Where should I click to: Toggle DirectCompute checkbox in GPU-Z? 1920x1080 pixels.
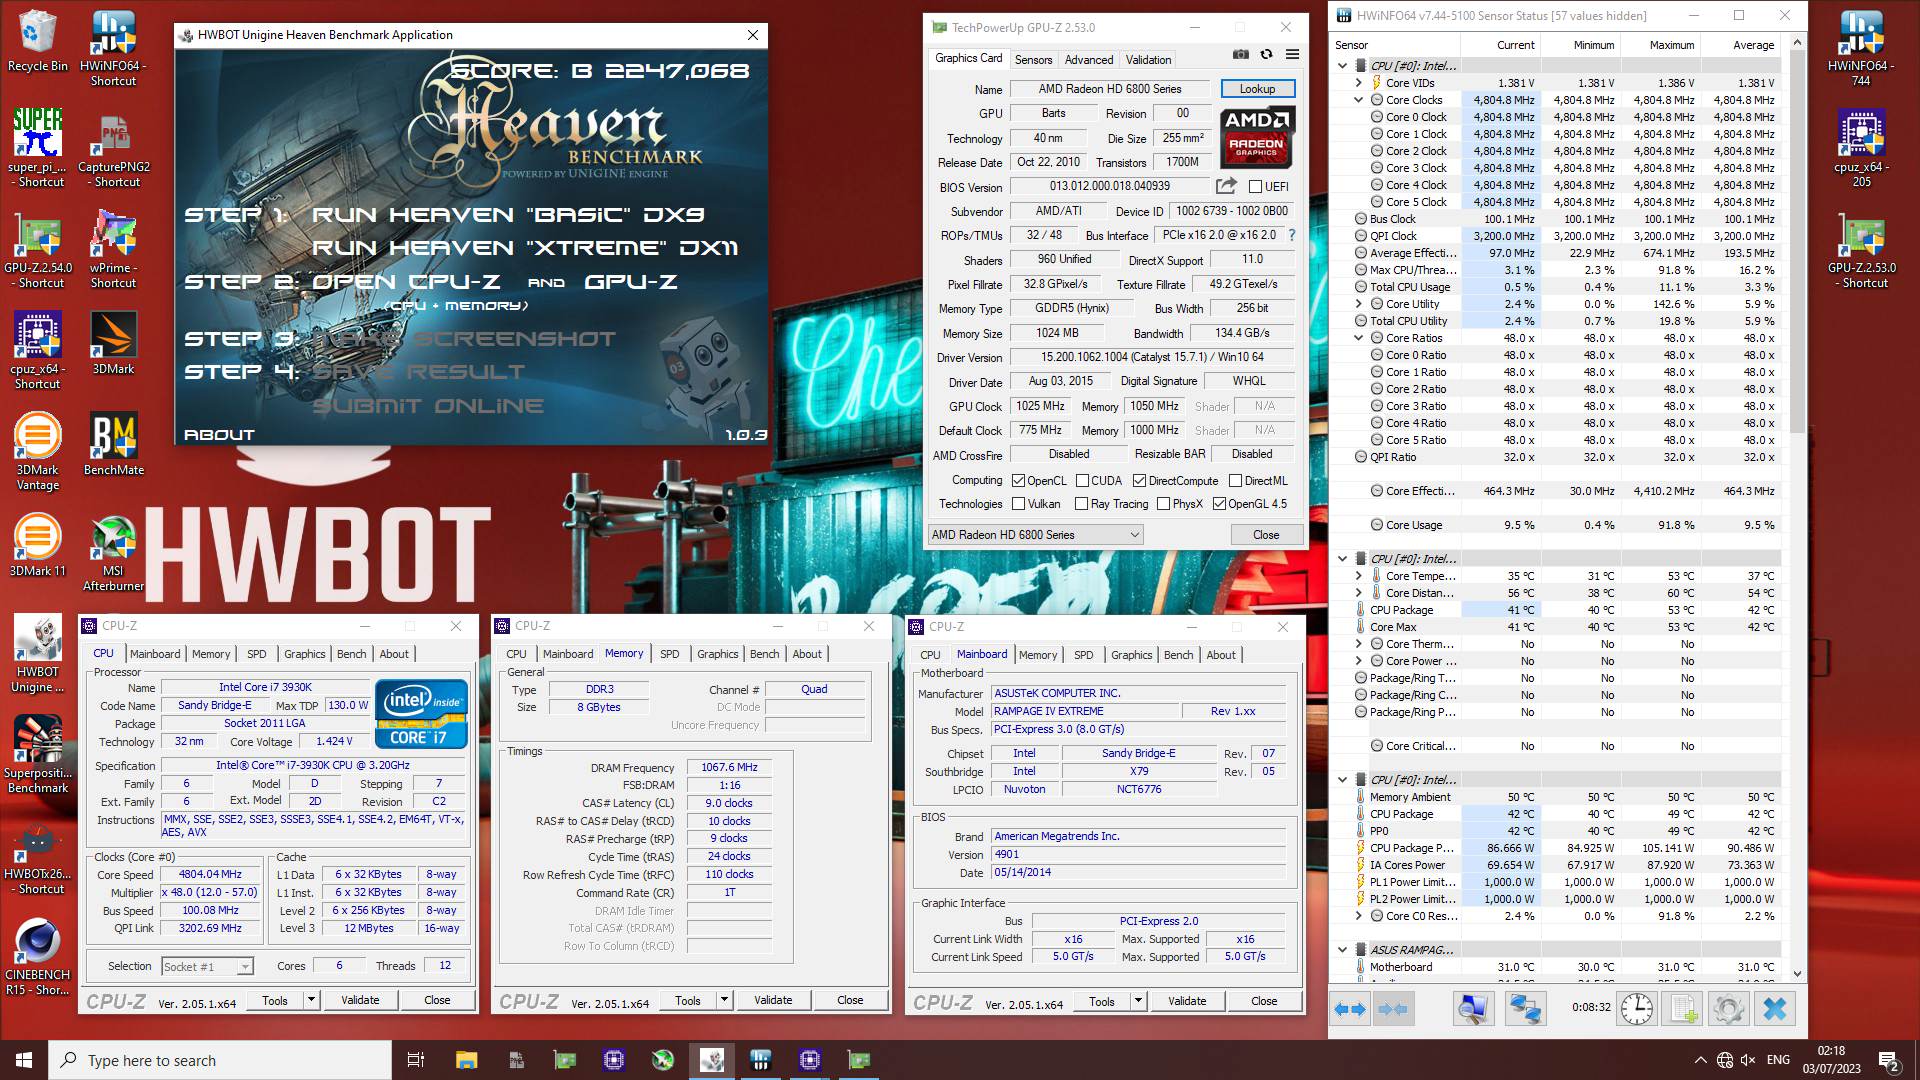pos(1139,481)
